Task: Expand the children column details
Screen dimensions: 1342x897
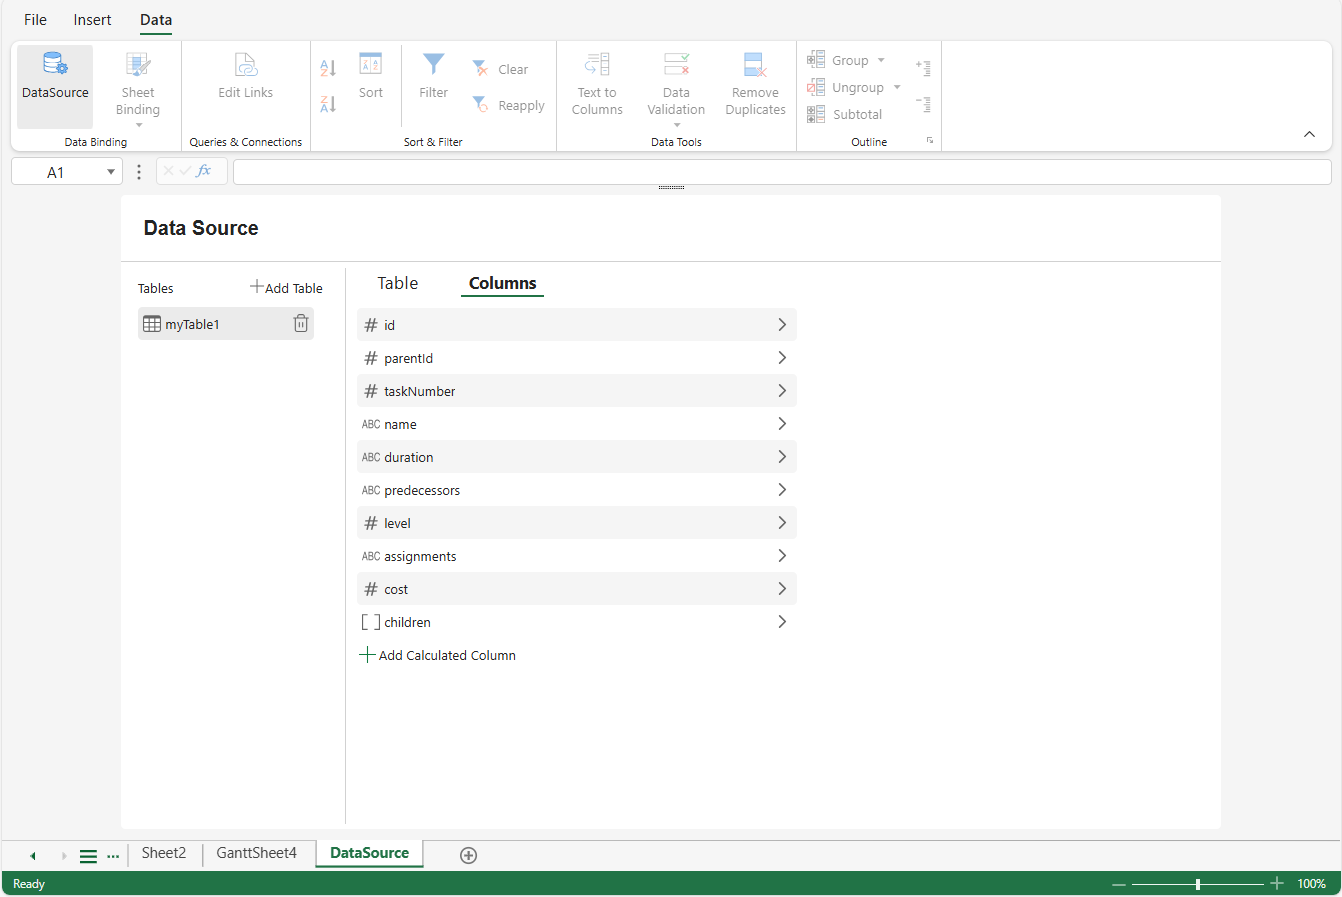Action: coord(782,622)
